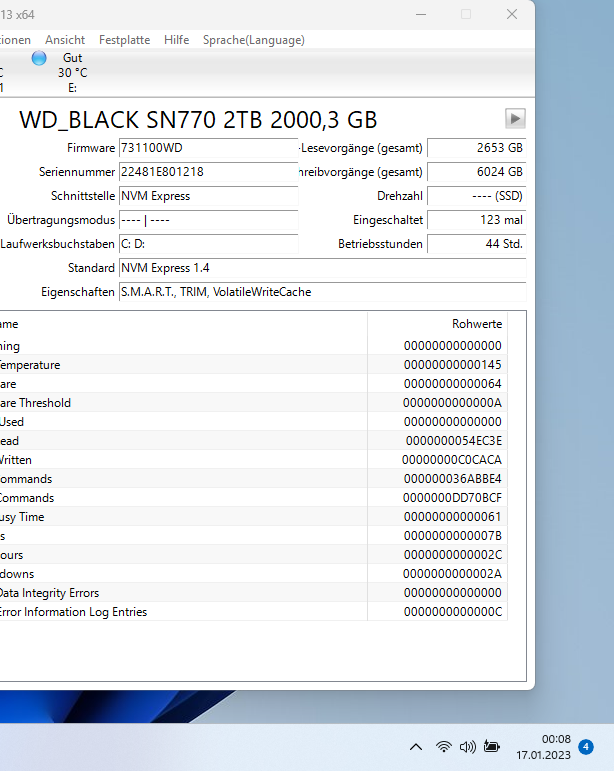Show hidden tray icons chevron
This screenshot has width=614, height=771.
click(x=416, y=747)
